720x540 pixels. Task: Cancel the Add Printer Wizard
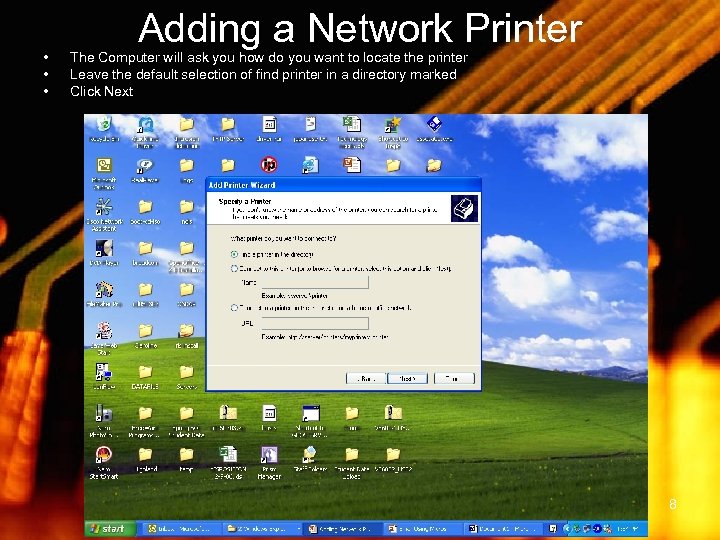(454, 378)
